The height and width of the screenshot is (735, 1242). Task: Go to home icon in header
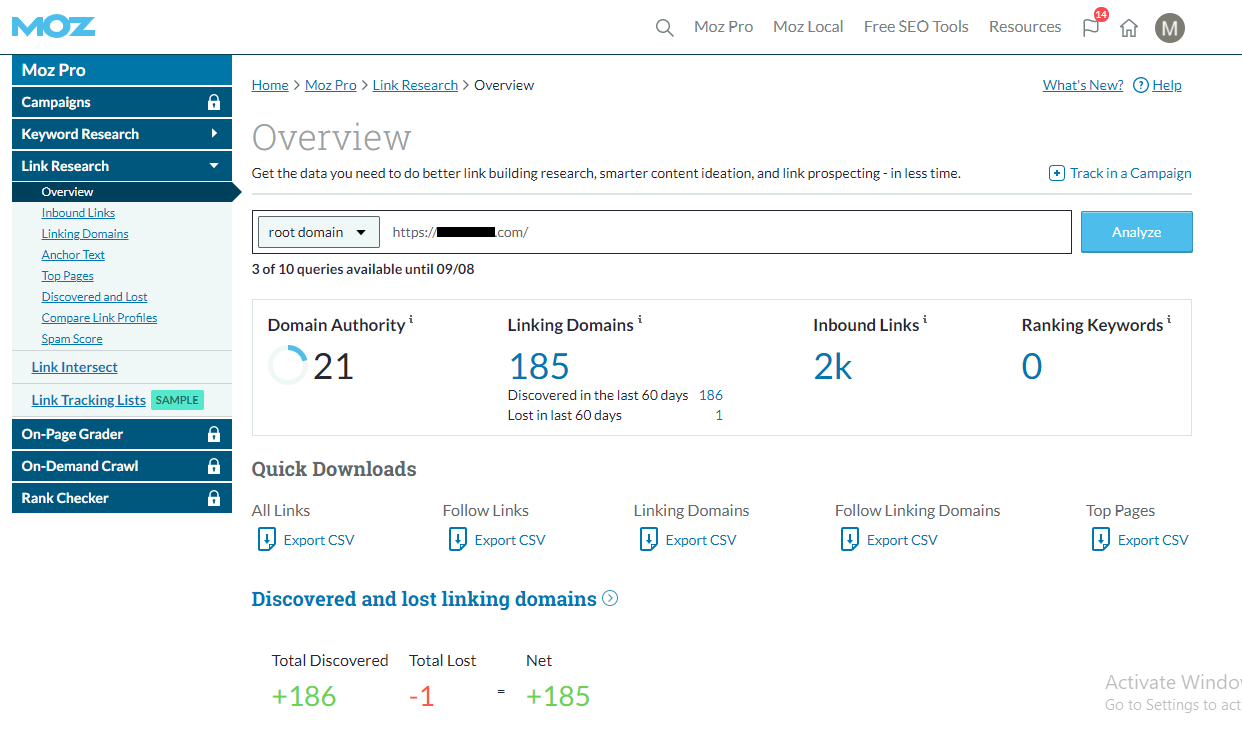tap(1129, 28)
